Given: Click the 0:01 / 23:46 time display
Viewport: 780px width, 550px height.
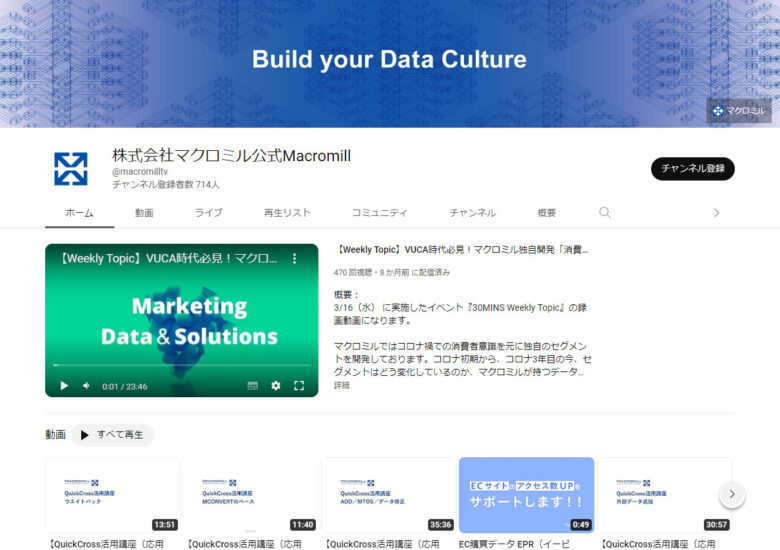Looking at the screenshot, I should 125,386.
